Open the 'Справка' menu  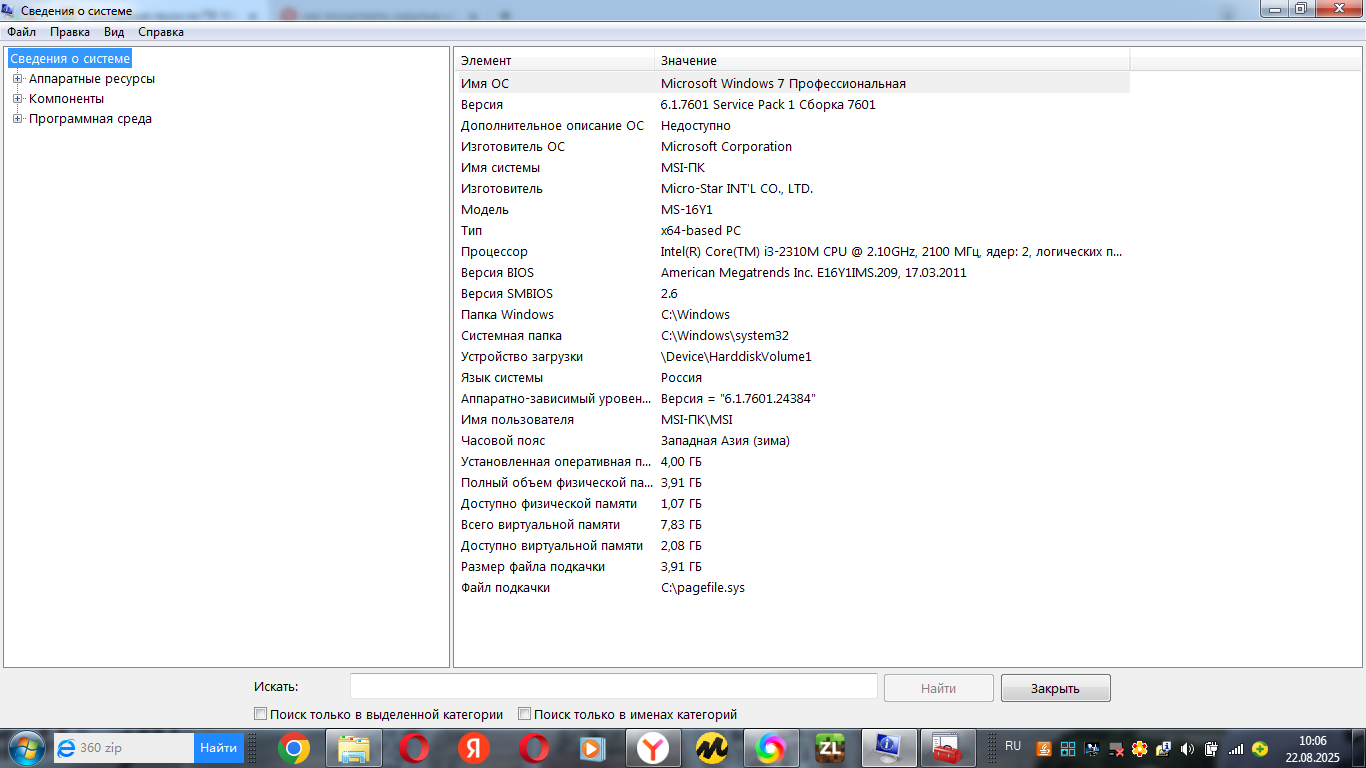point(161,32)
